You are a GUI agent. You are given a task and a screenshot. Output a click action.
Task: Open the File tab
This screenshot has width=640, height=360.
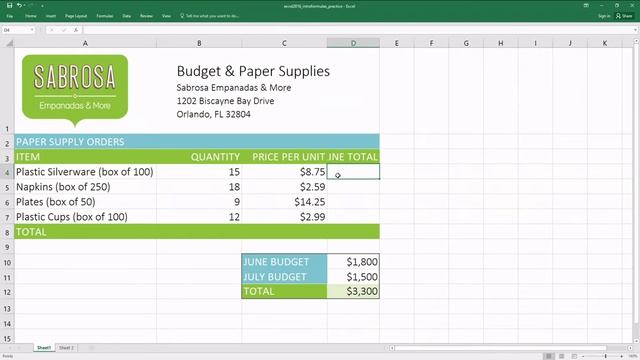click(9, 16)
